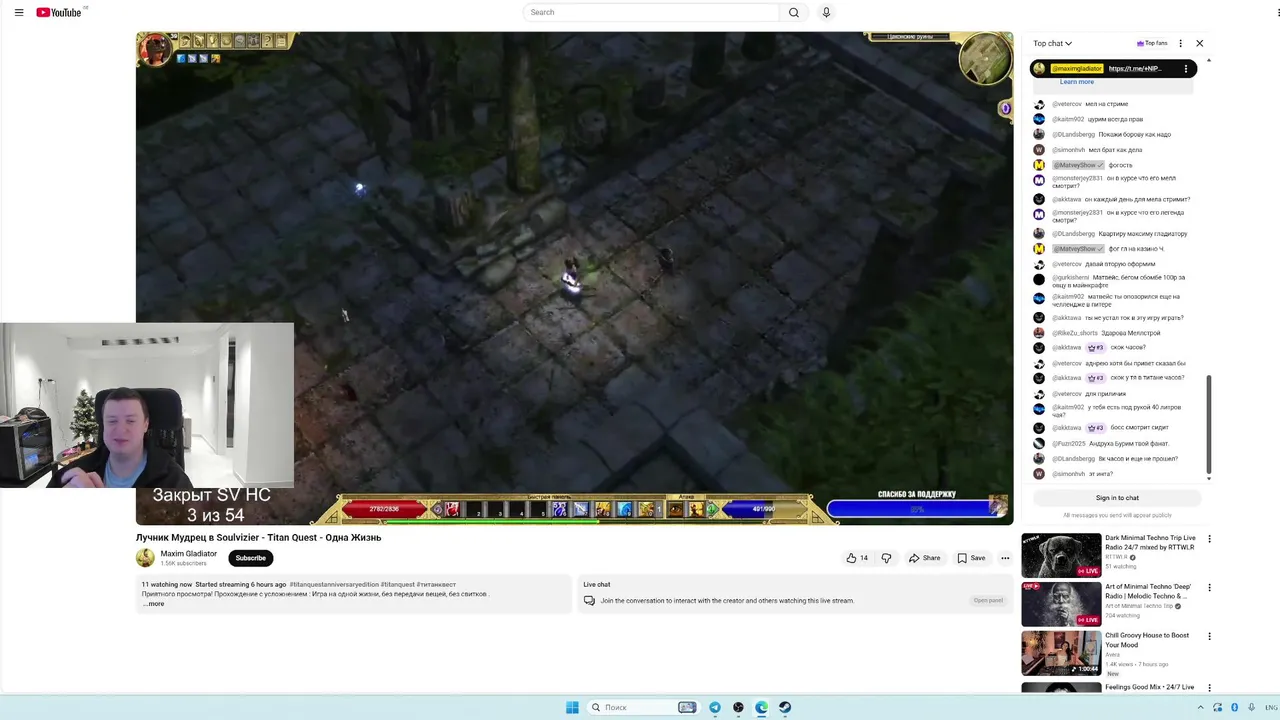Click taskbar search keyboard widget icon
Screen dimensions: 1280x720
(x=687, y=707)
